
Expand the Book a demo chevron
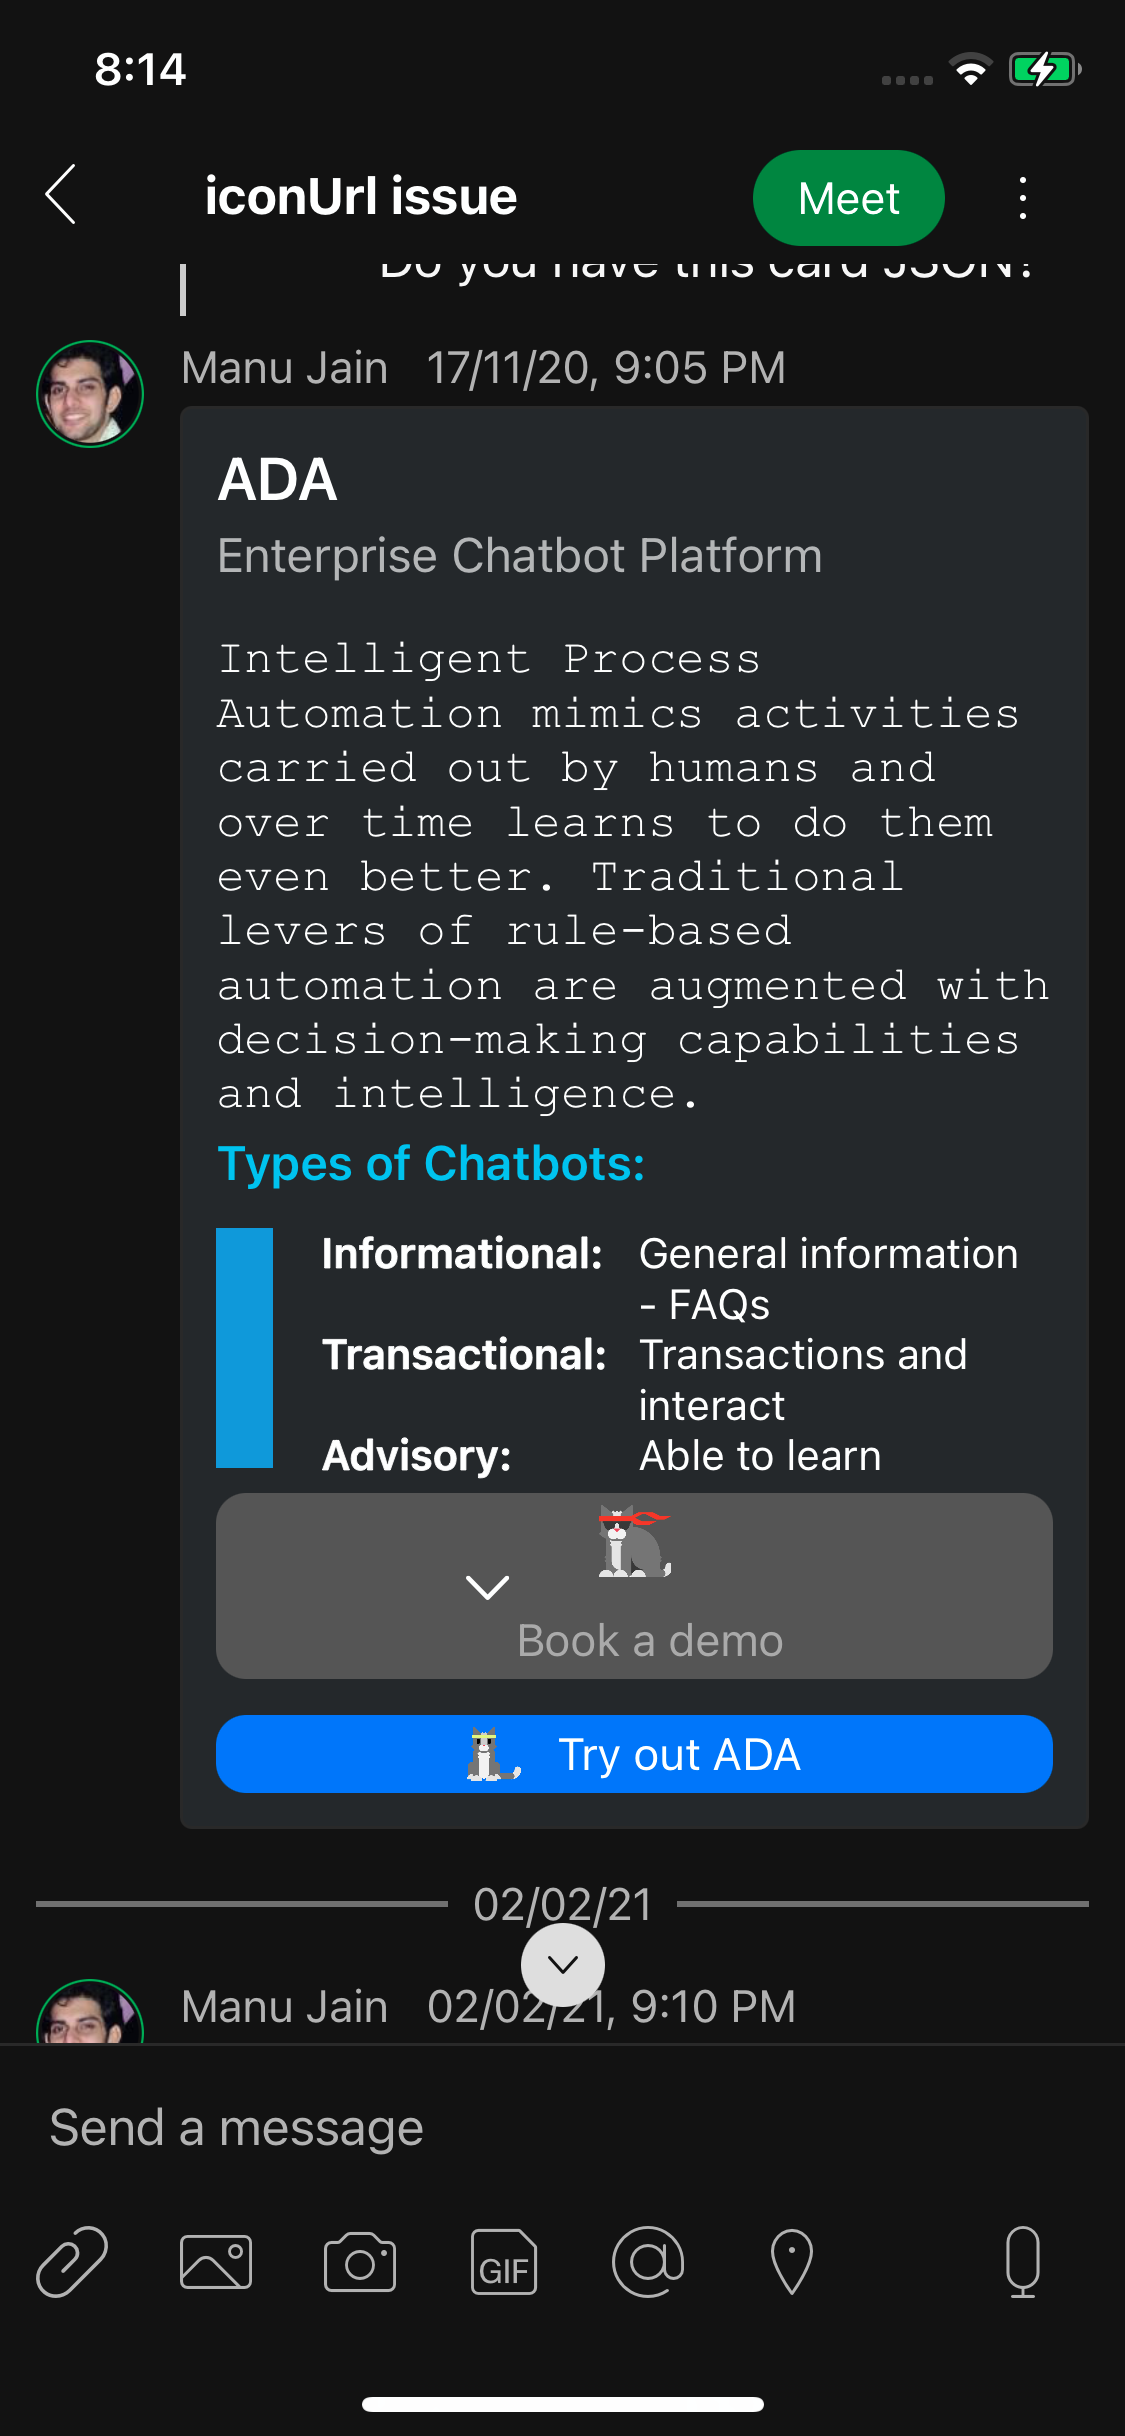click(487, 1587)
